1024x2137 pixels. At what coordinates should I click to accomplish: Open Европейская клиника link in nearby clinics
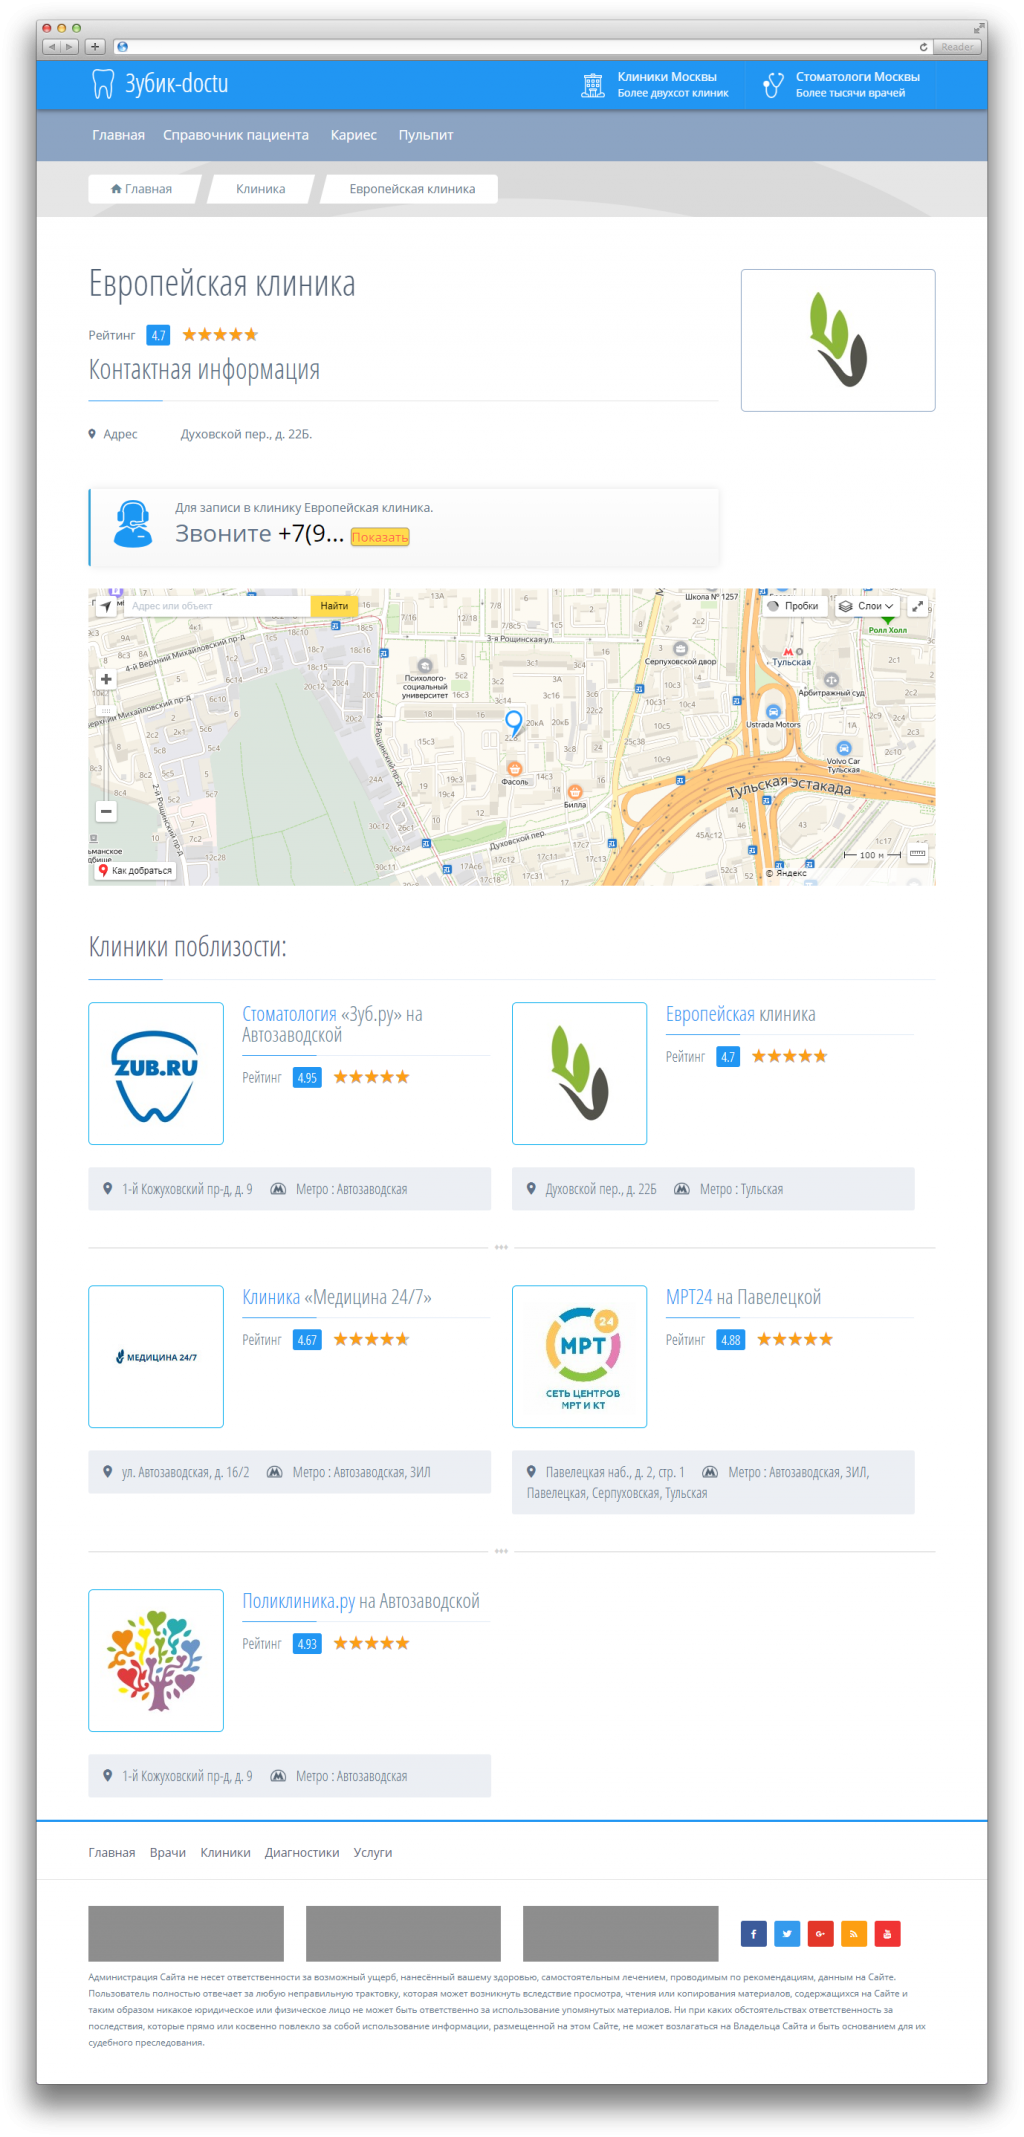click(x=740, y=1014)
